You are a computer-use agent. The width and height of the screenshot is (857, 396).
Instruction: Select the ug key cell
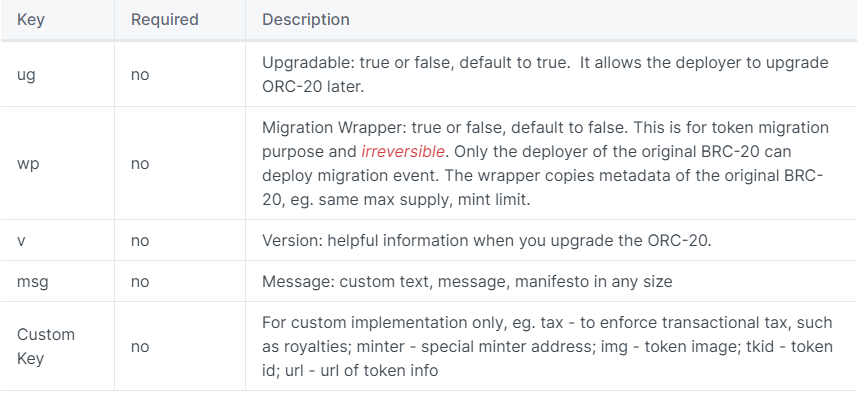tap(26, 75)
